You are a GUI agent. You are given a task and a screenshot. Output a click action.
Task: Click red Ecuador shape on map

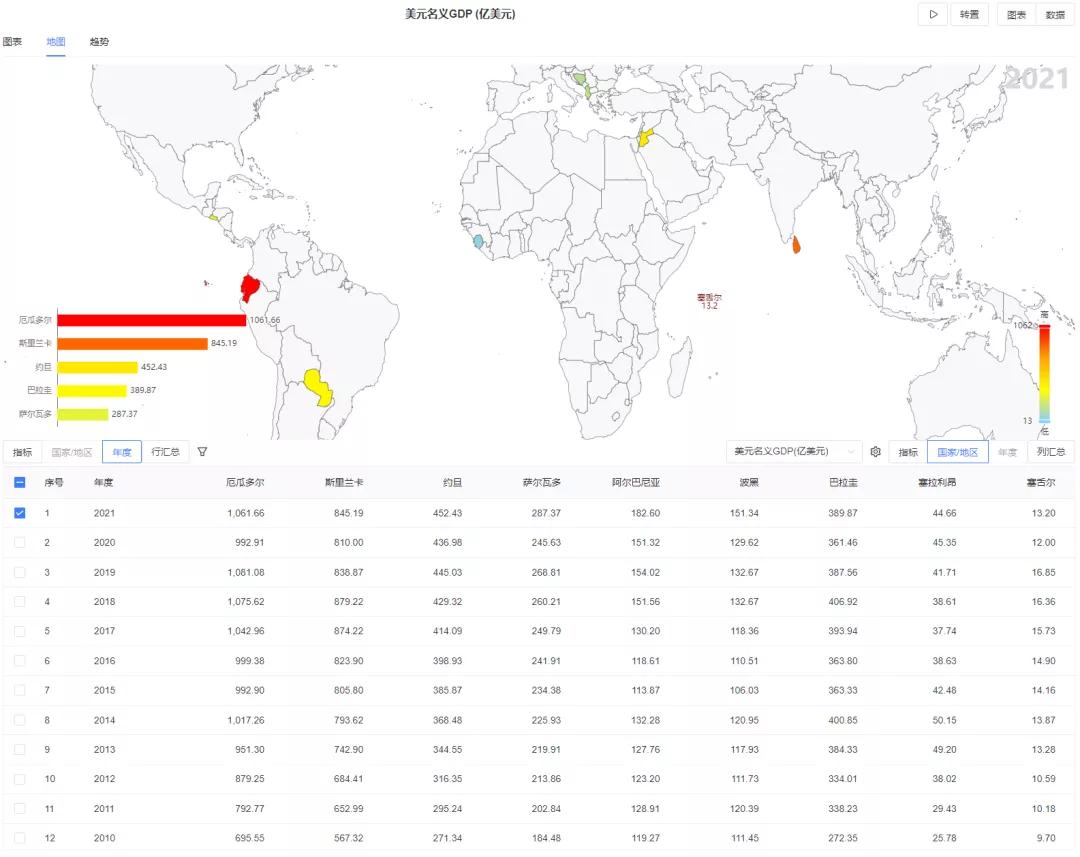pyautogui.click(x=249, y=287)
